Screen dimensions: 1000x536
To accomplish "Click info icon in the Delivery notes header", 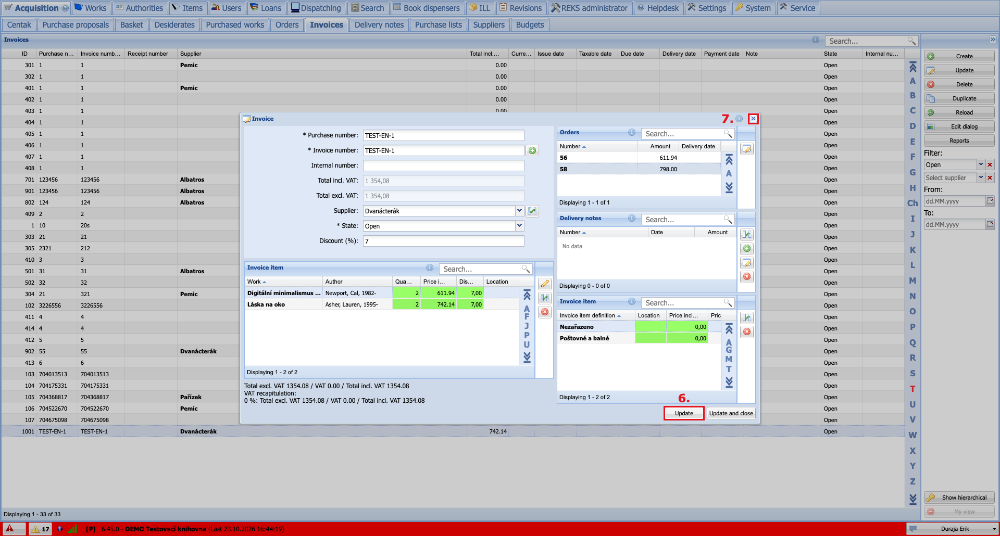I will (631, 218).
